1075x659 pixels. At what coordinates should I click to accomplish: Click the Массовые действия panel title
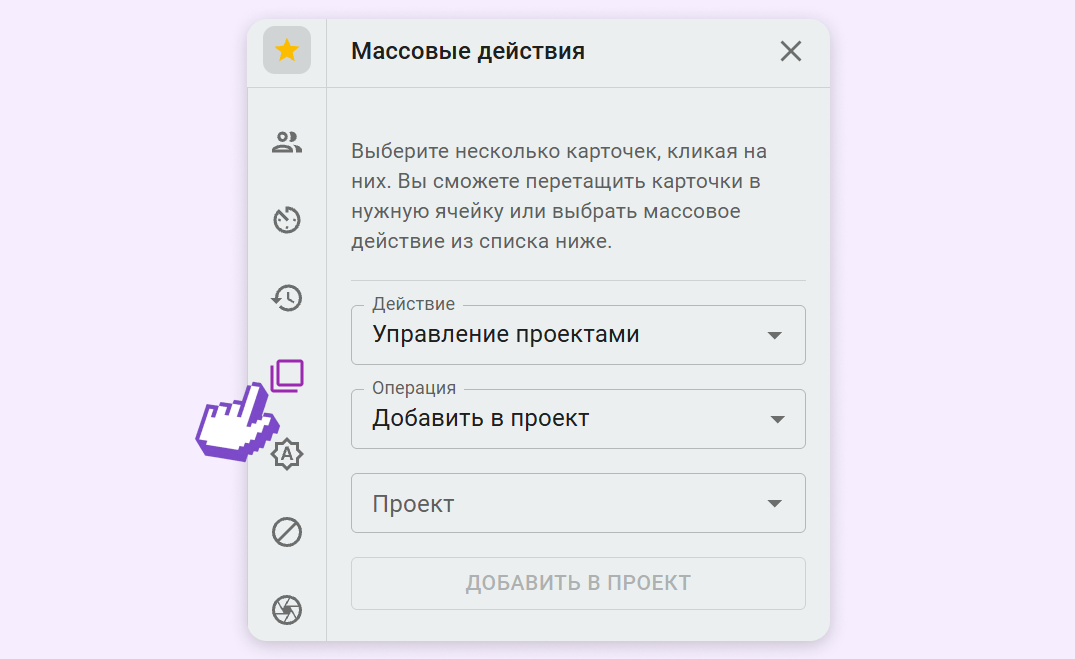468,51
